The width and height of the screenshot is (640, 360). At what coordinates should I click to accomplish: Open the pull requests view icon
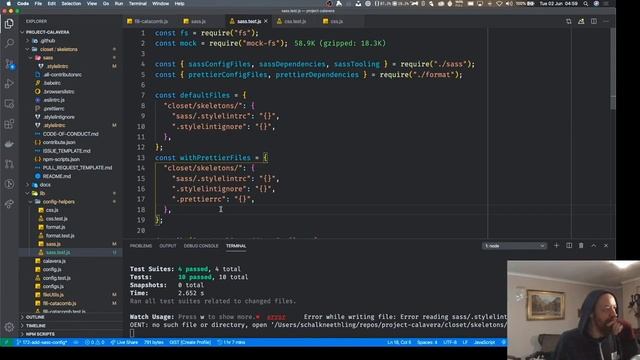[9, 164]
